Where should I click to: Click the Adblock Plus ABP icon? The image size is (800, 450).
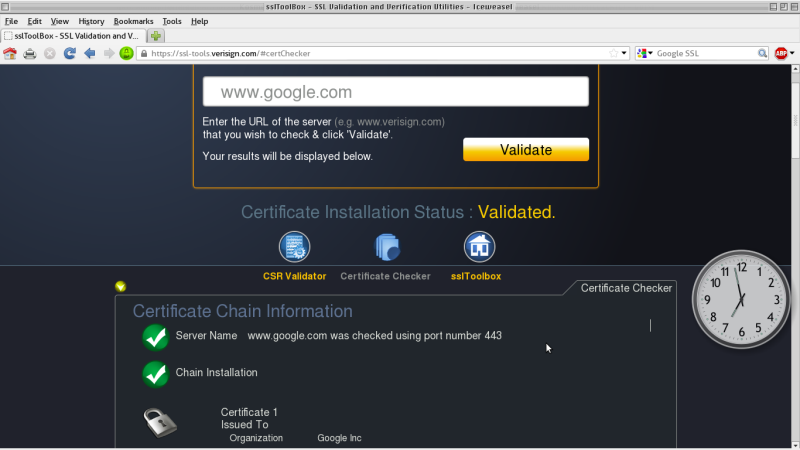pos(781,53)
